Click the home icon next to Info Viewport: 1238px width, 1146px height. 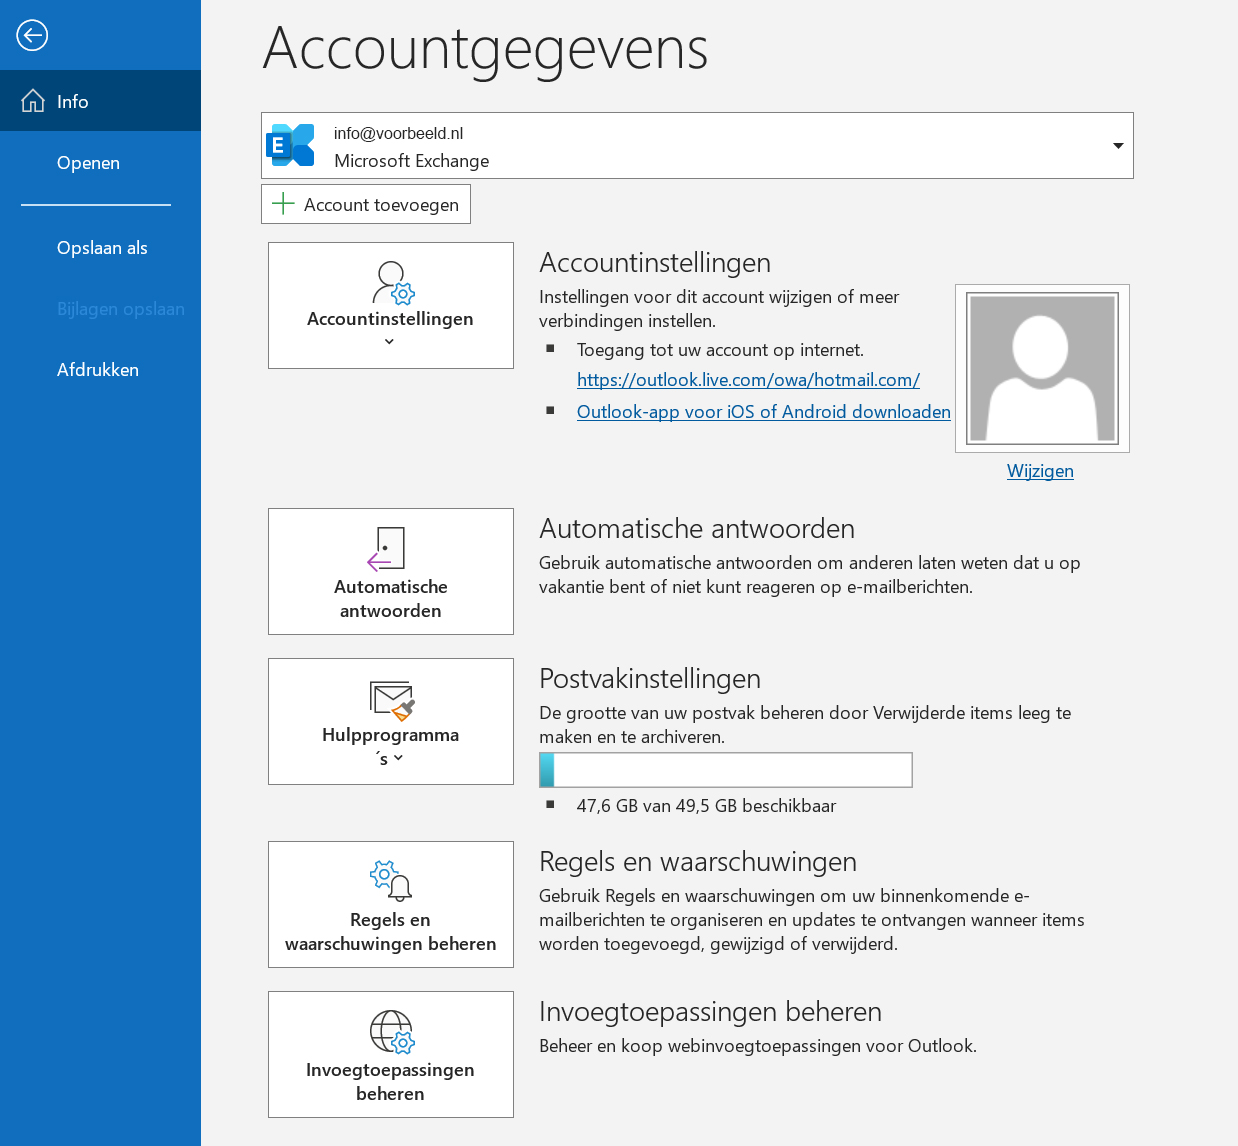[x=33, y=101]
